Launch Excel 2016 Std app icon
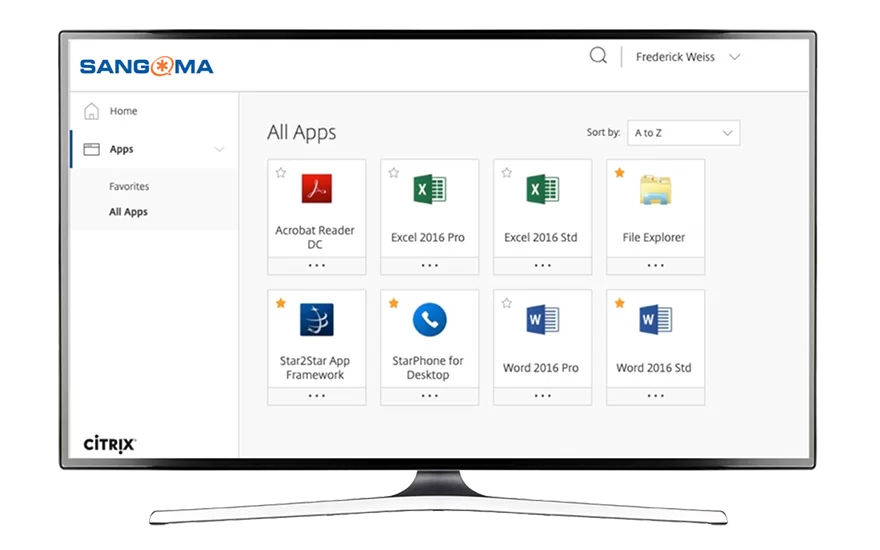Screen dimensions: 880x550 coord(543,189)
